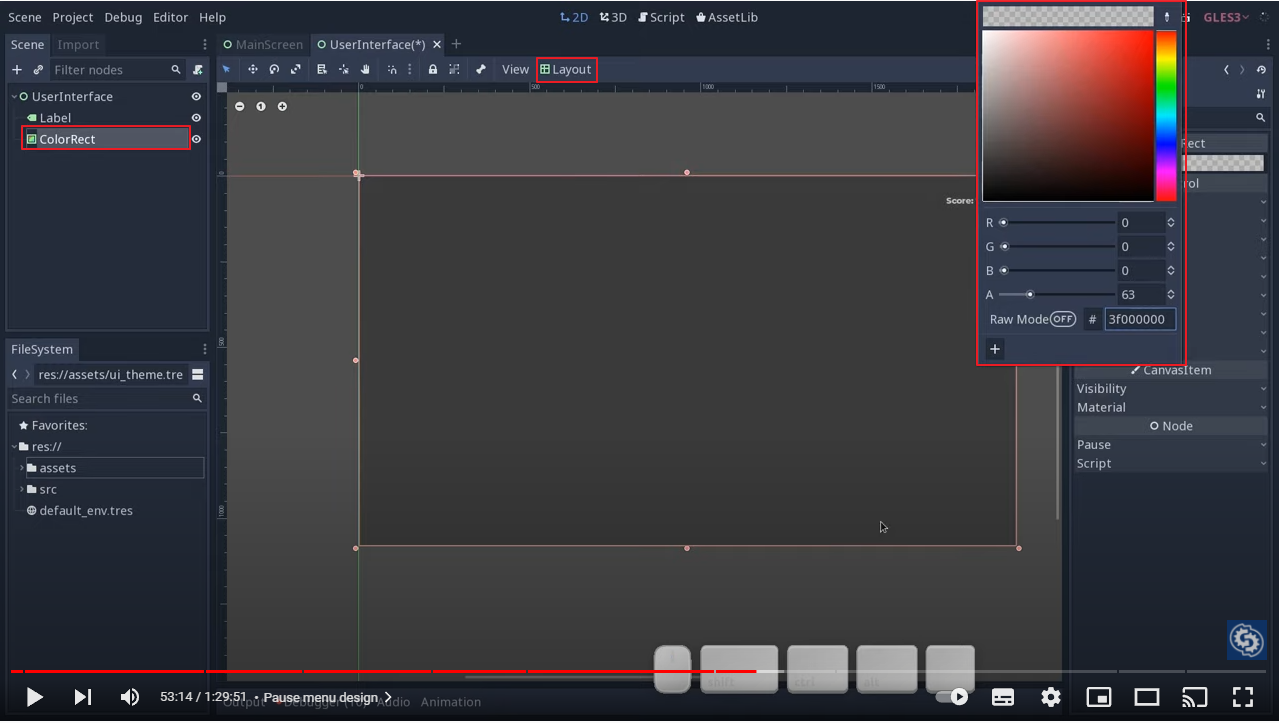Adjust the alpha A slider
Image resolution: width=1279 pixels, height=723 pixels.
click(1056, 294)
